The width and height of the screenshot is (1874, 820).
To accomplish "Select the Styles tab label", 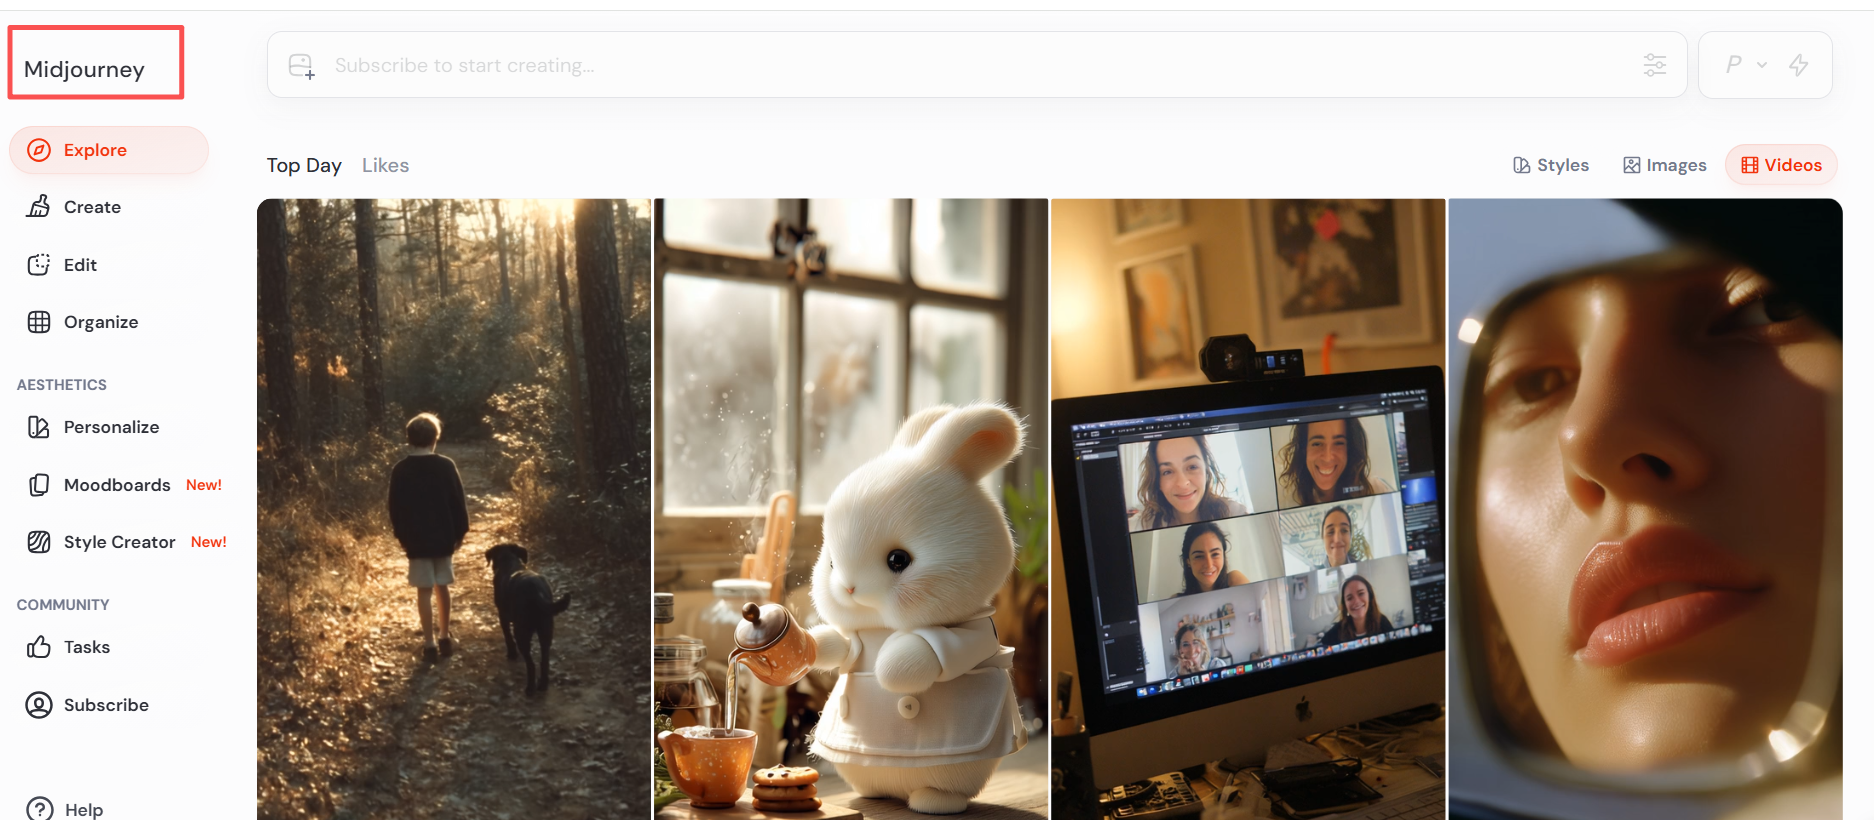I will click(1563, 165).
